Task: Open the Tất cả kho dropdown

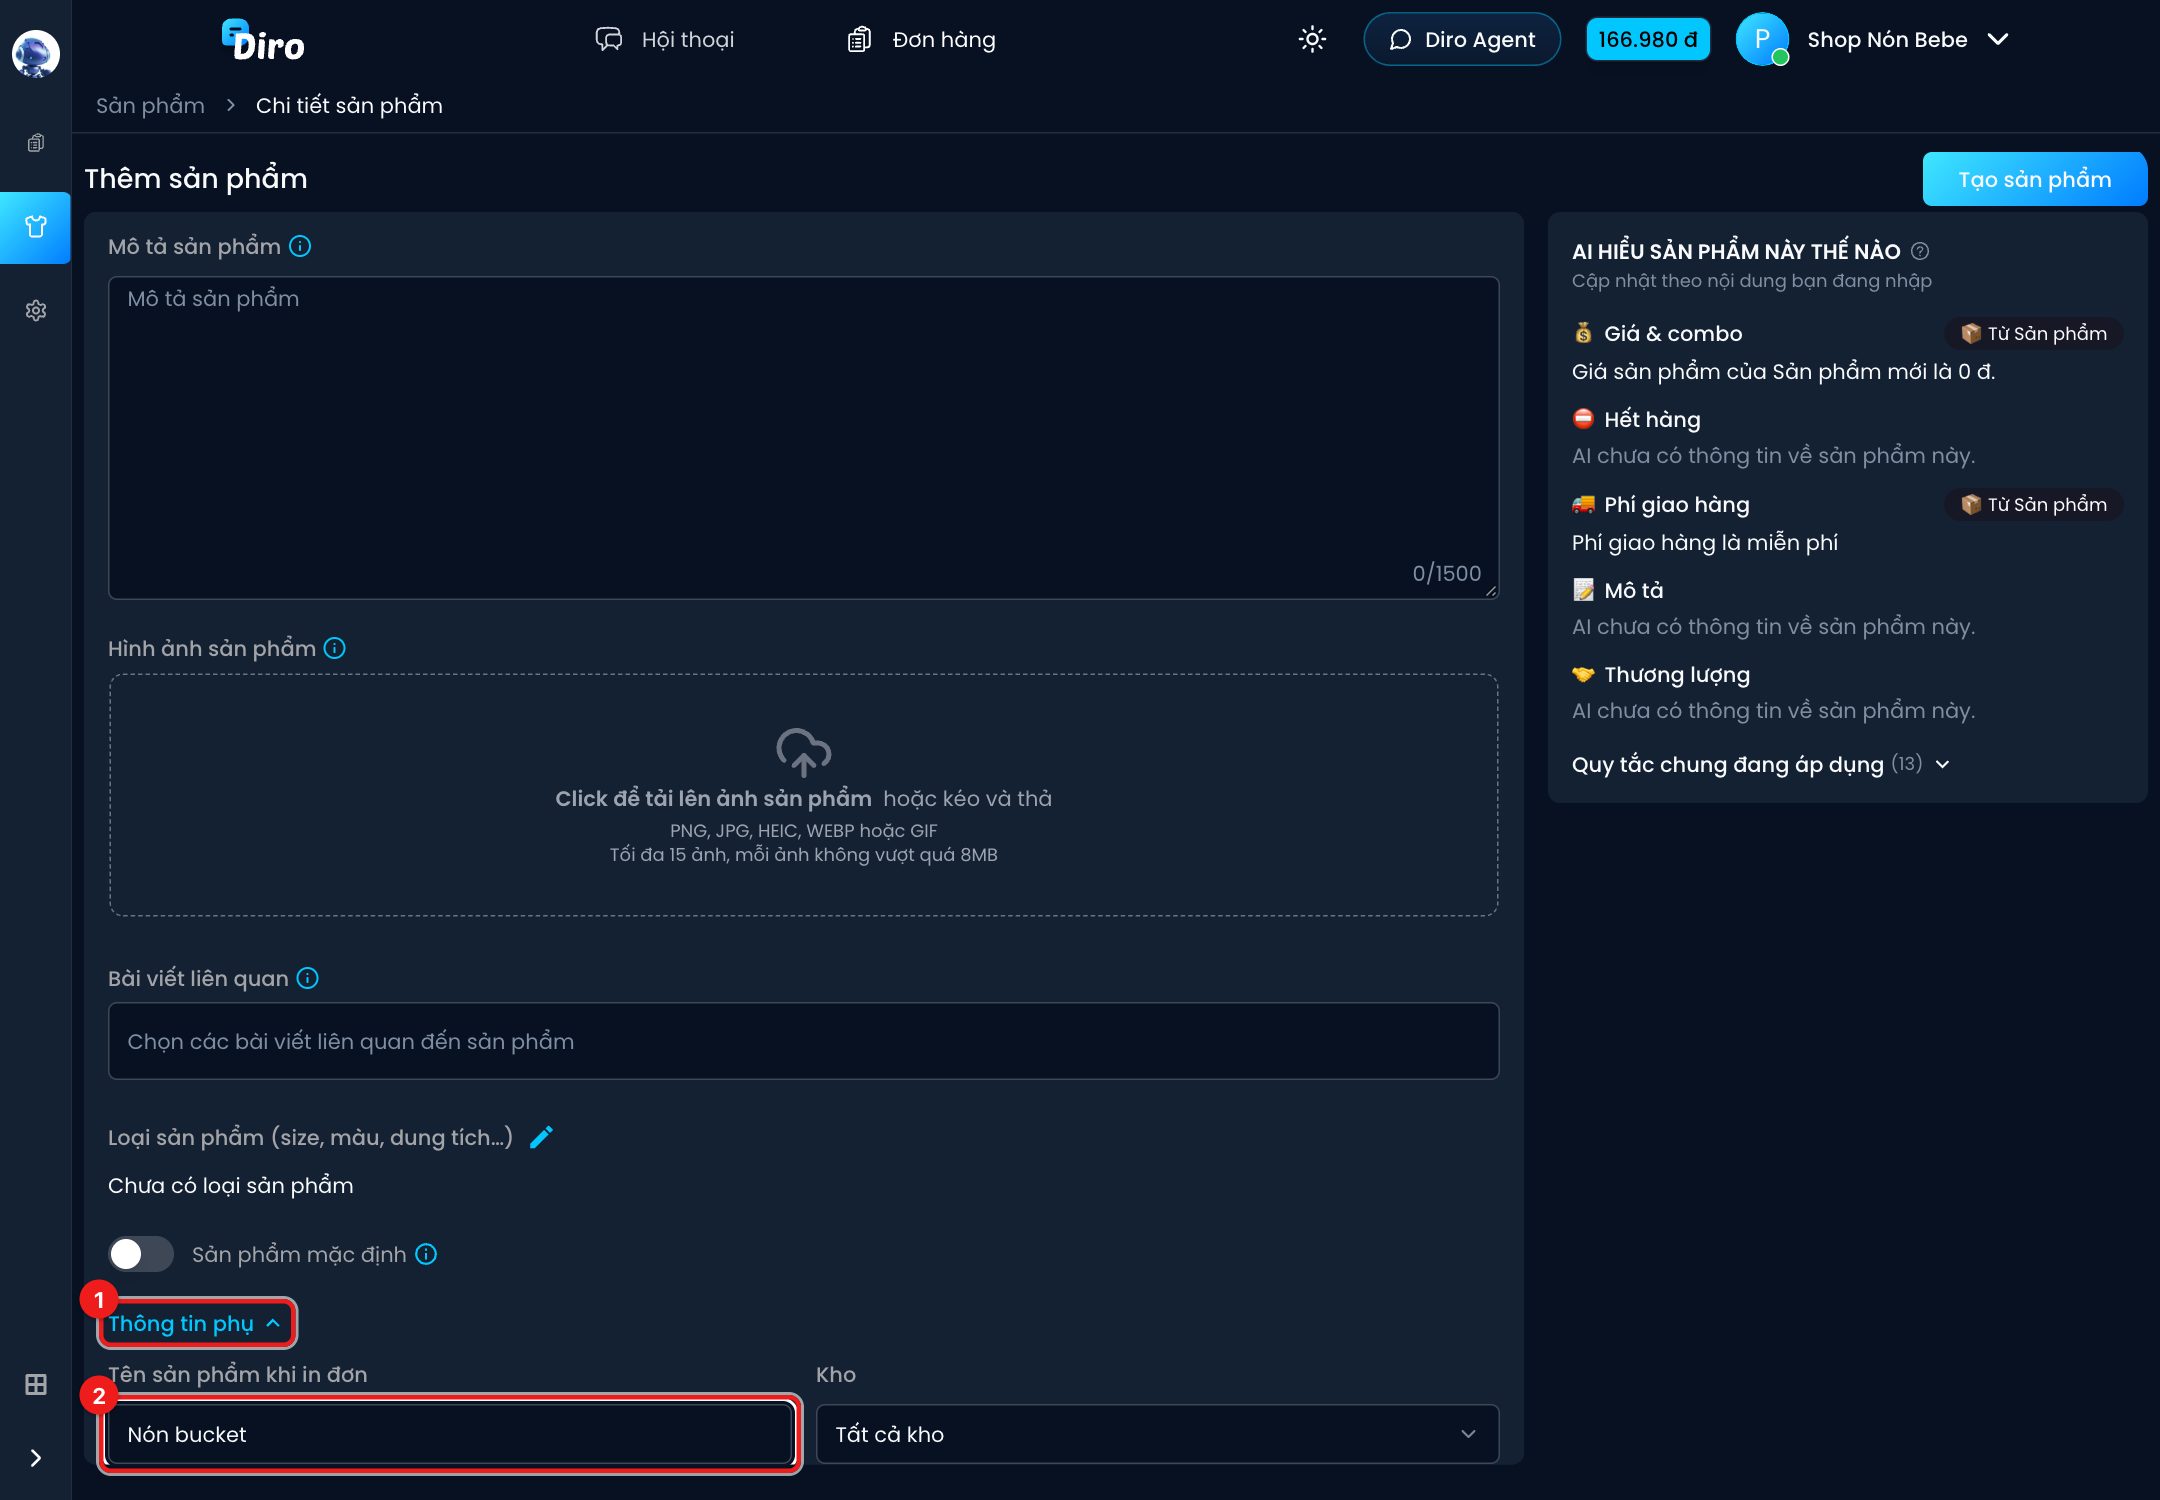Action: click(x=1157, y=1434)
